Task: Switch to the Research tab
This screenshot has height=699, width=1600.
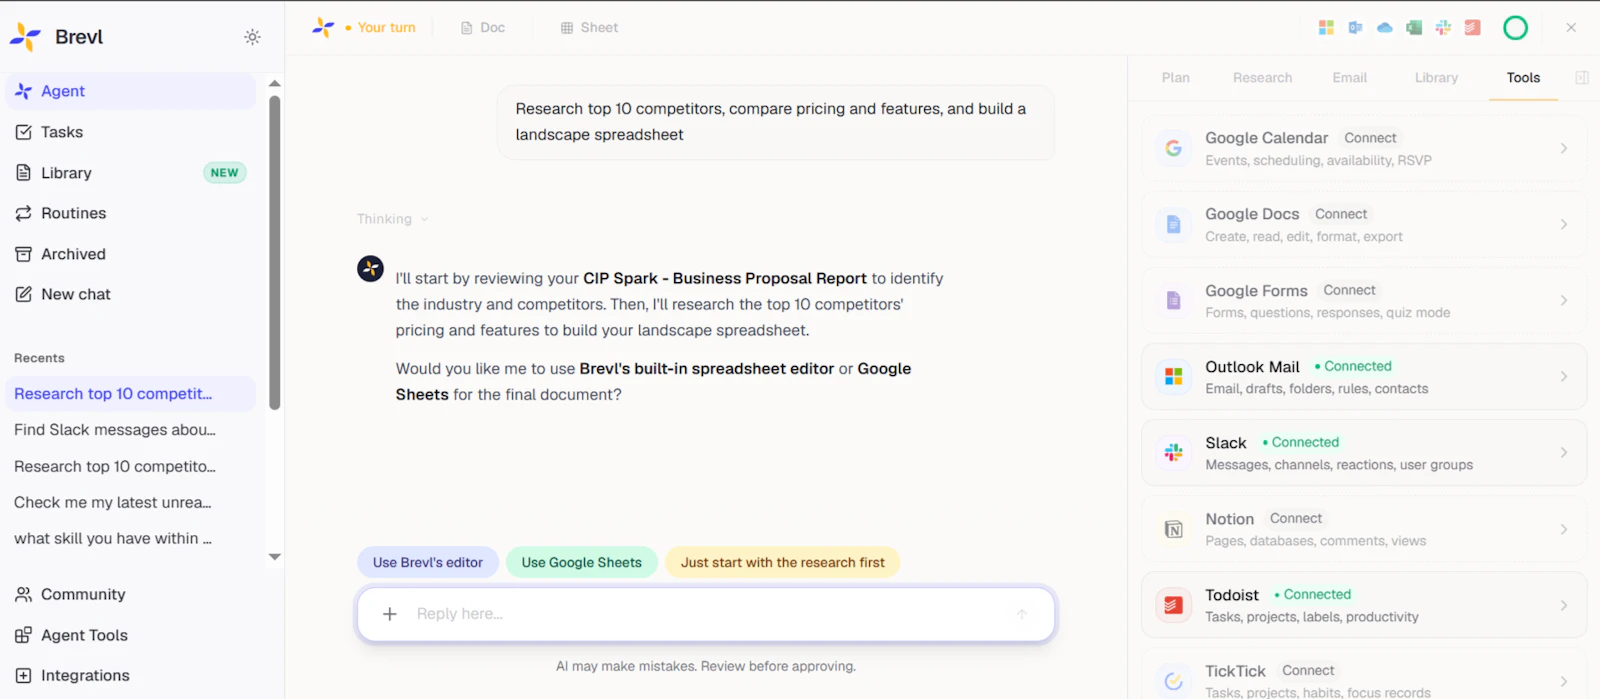Action: [x=1262, y=78]
